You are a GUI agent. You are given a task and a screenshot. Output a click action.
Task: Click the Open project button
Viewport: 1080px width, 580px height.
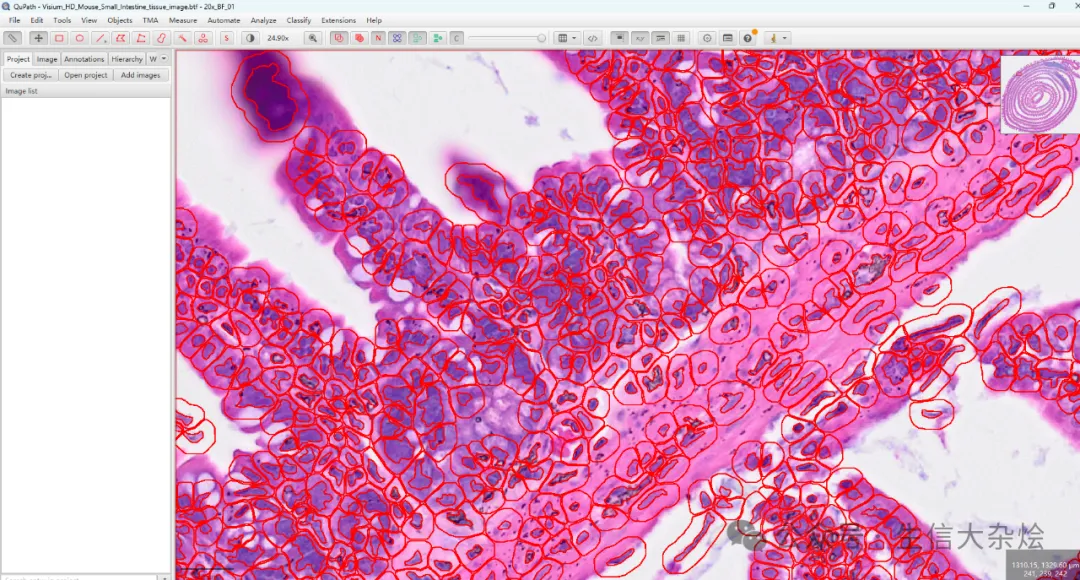click(86, 75)
